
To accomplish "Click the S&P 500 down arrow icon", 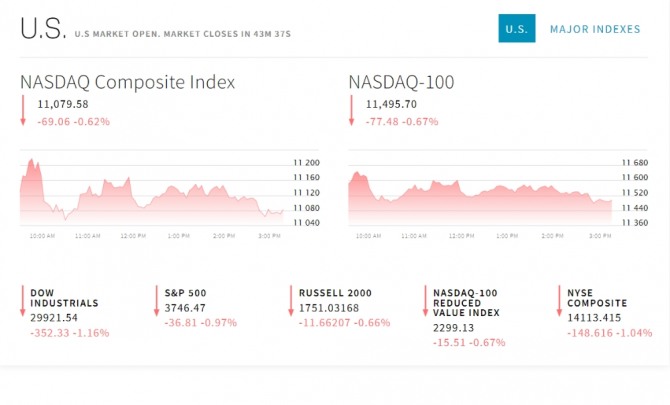I will [157, 301].
